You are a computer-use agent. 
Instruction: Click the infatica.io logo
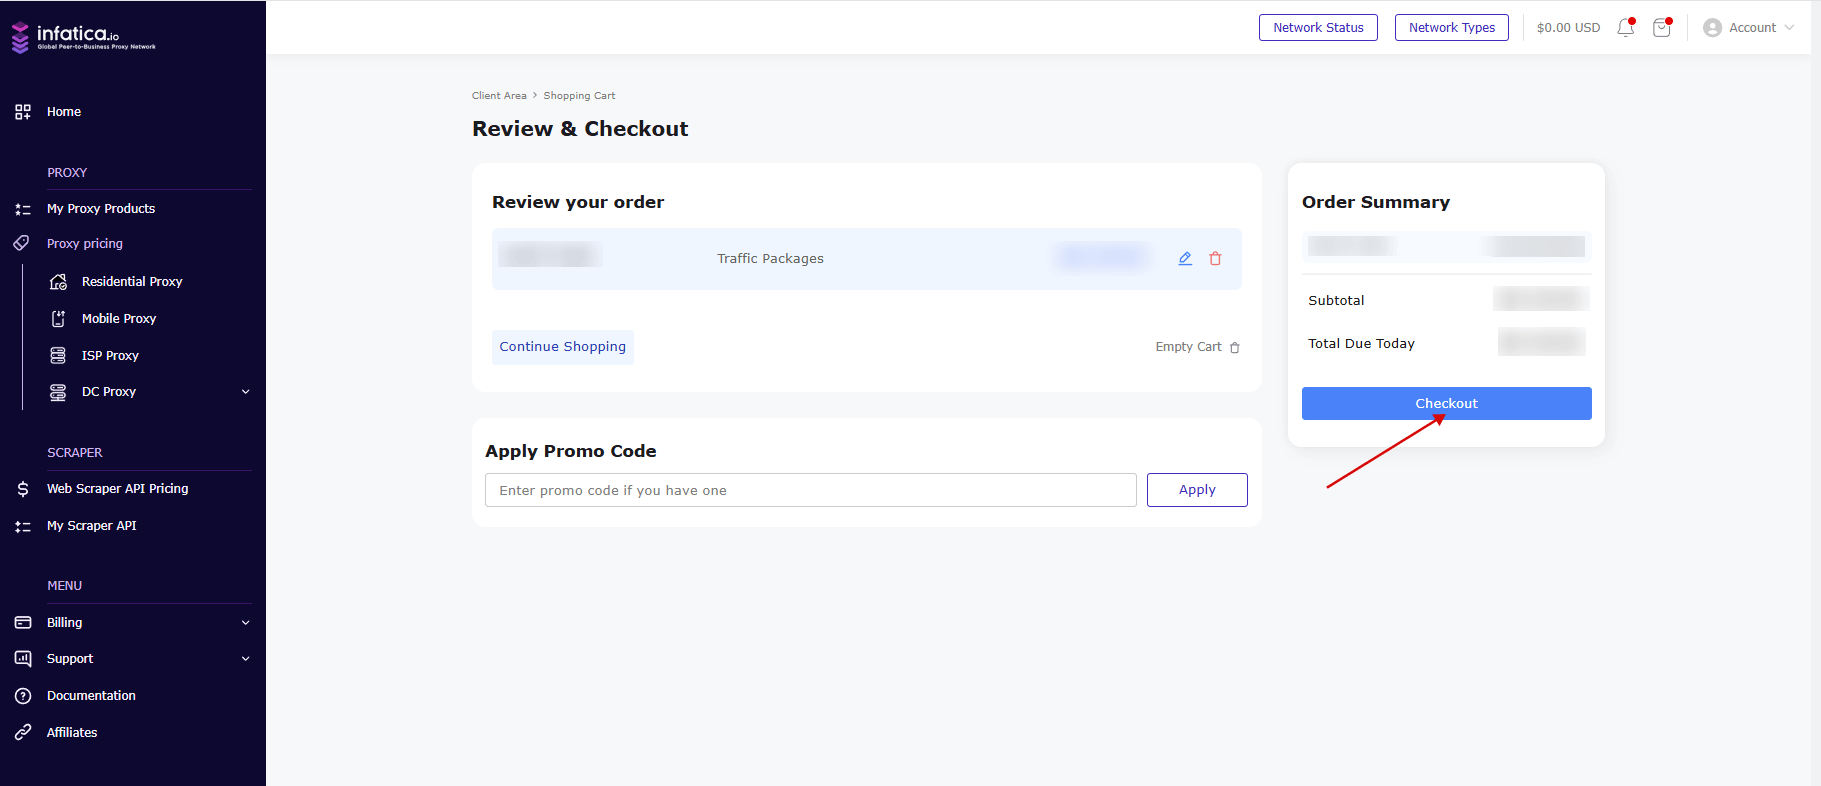pyautogui.click(x=84, y=37)
